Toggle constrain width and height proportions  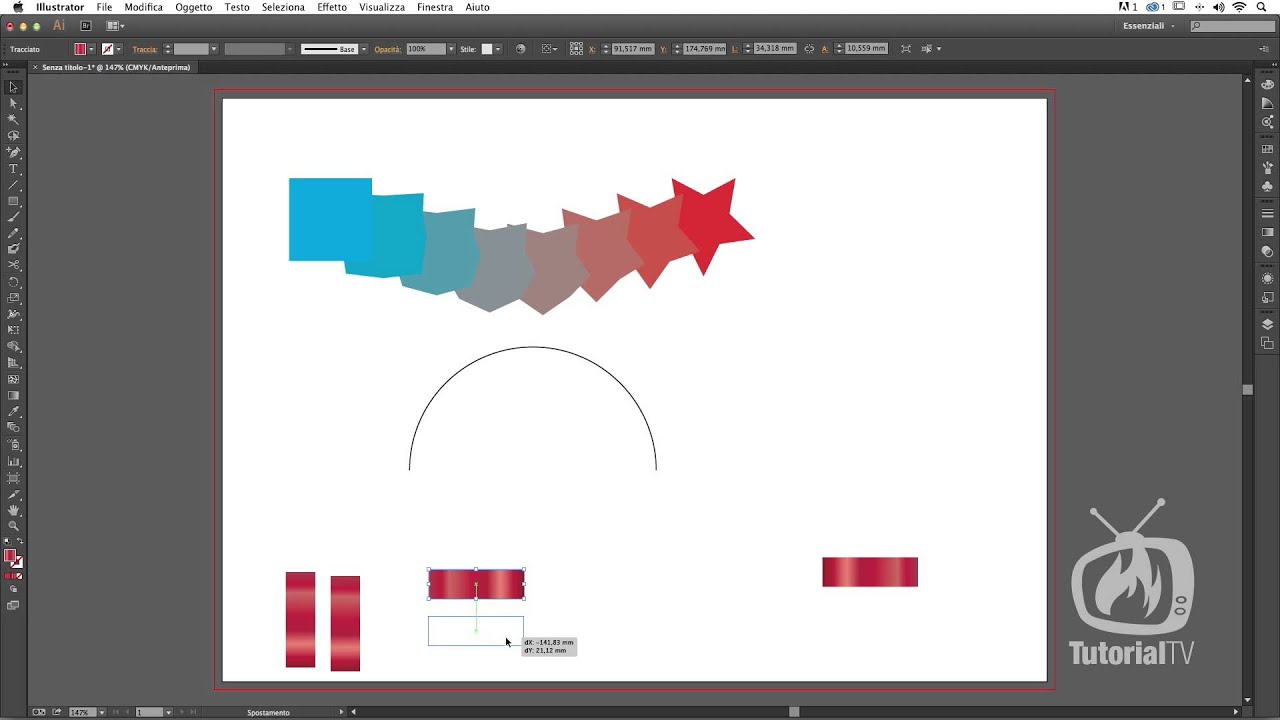point(809,48)
